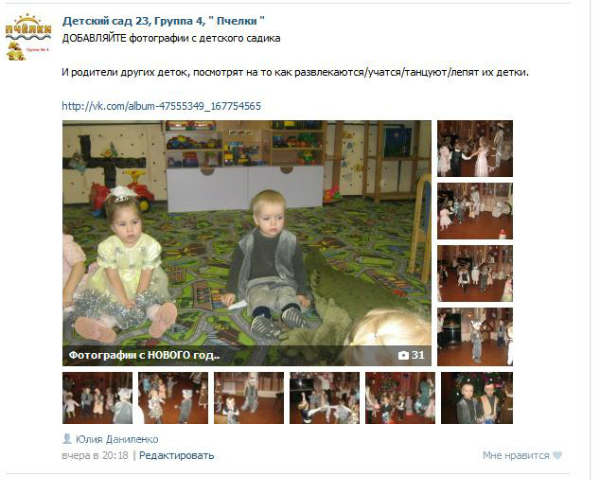Open the first thumbnail in bottom row
600x480 pixels.
click(98, 398)
